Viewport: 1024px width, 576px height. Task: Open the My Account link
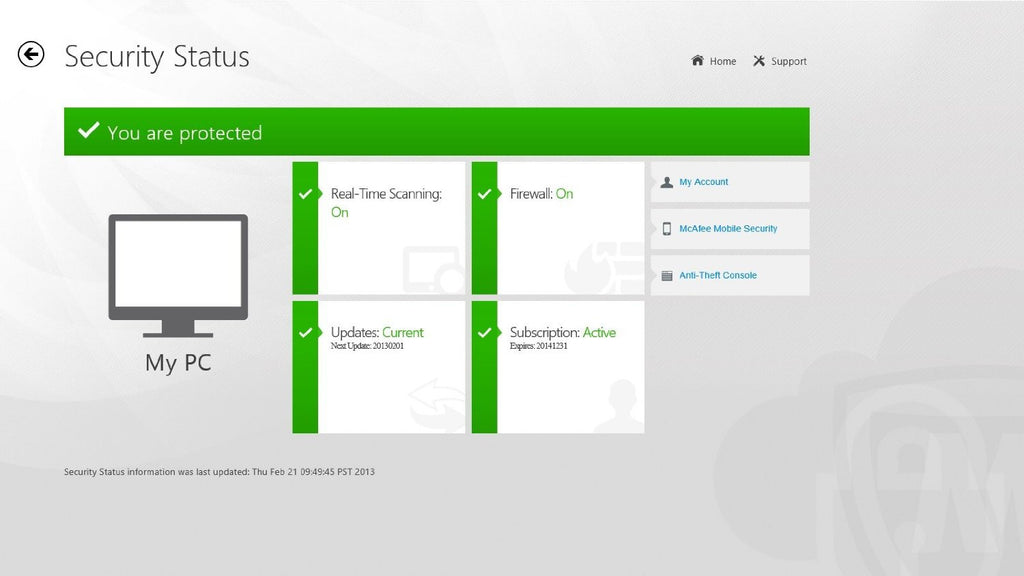[704, 182]
